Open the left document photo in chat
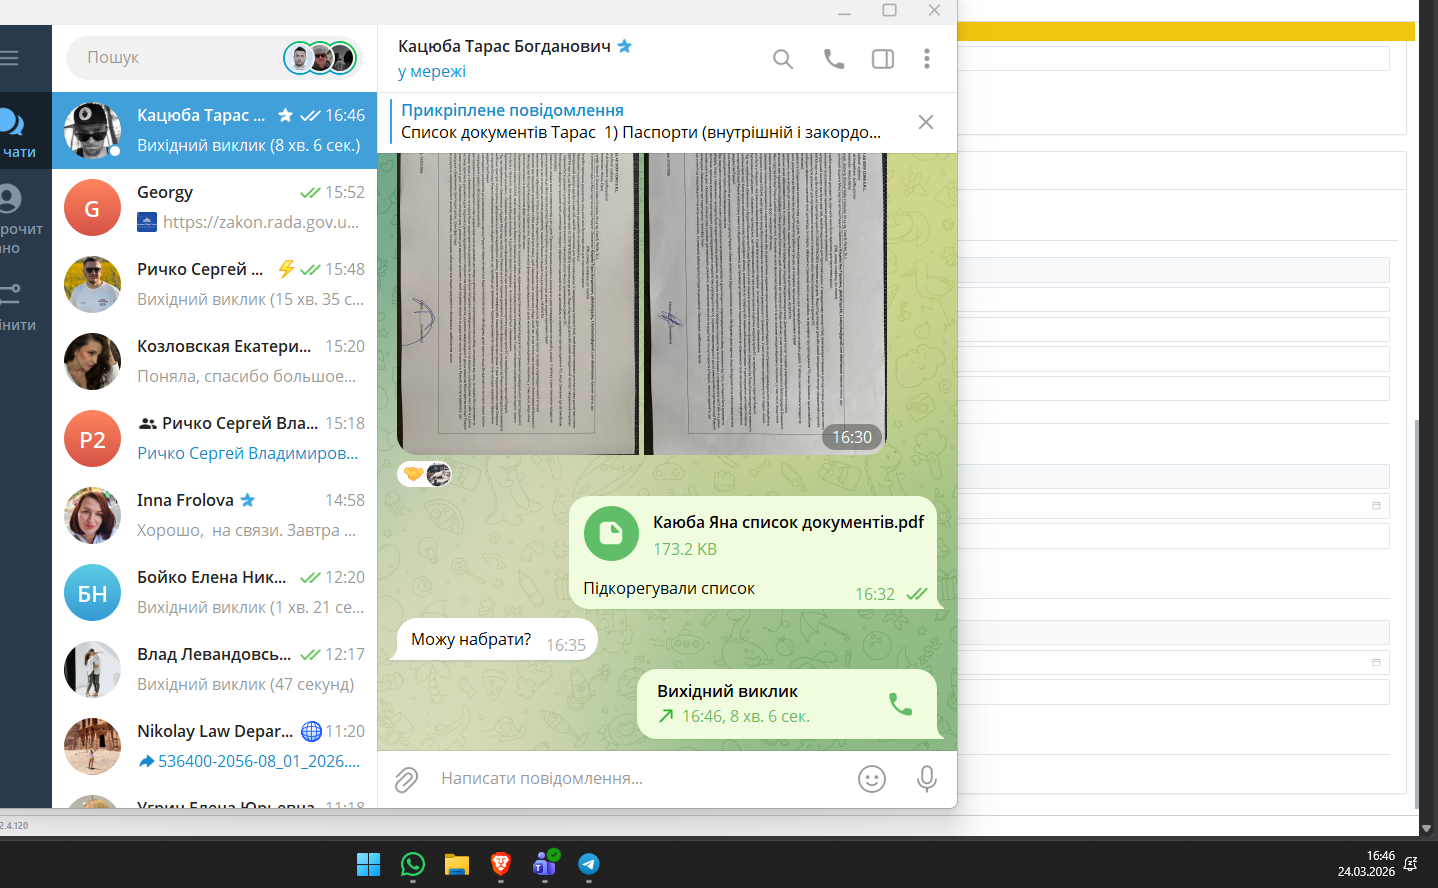Viewport: 1438px width, 888px height. pos(518,304)
